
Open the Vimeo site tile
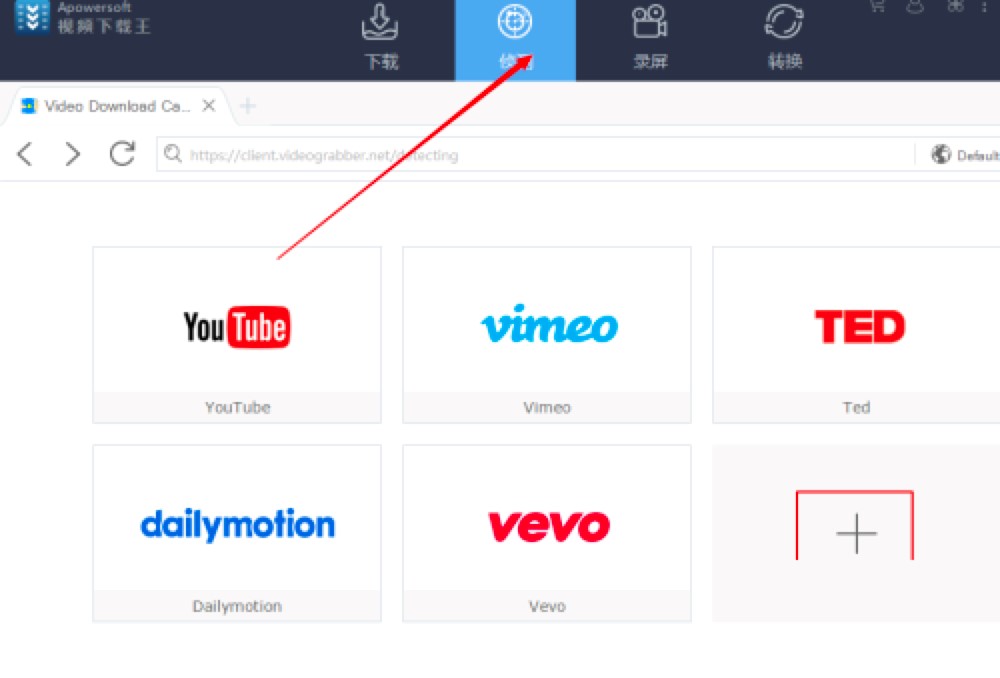[x=547, y=334]
